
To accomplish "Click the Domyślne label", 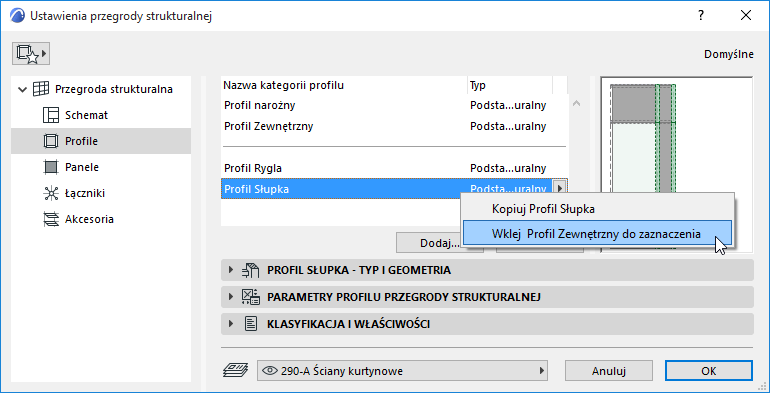I will point(729,54).
